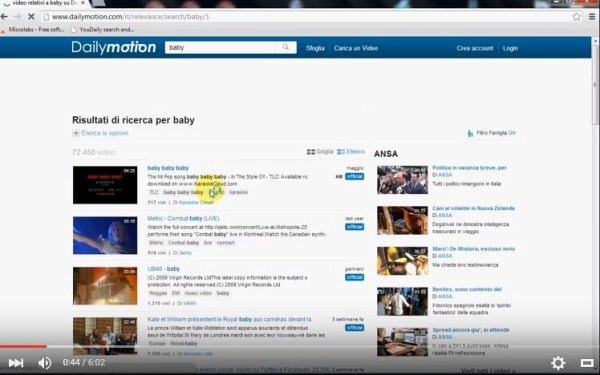Open ANSA video 'Benitez, sono contento'
Image resolution: width=600 pixels, height=375 pixels.
(x=467, y=289)
